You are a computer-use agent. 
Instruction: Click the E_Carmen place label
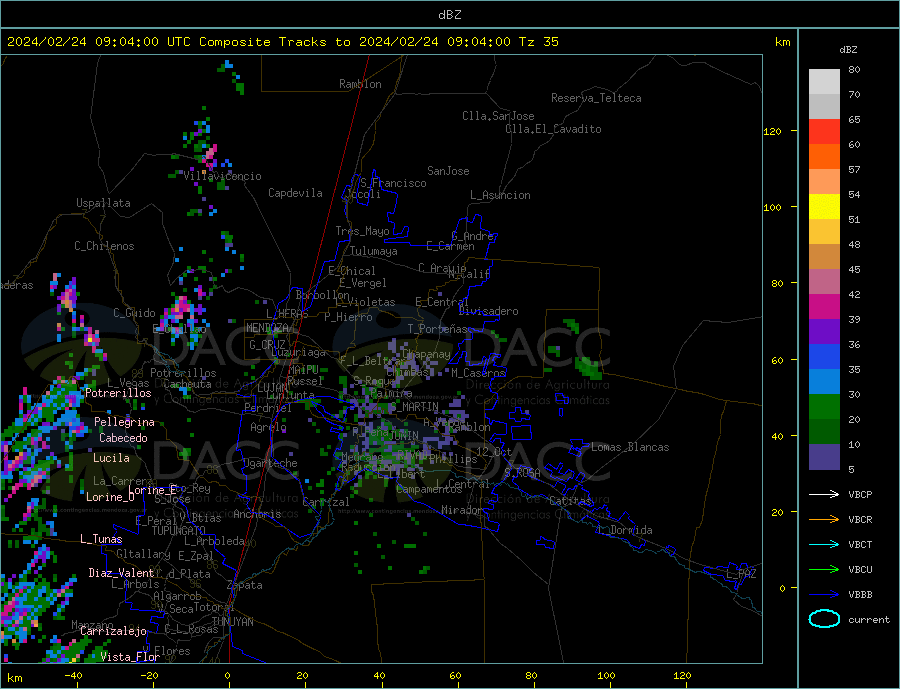click(450, 247)
